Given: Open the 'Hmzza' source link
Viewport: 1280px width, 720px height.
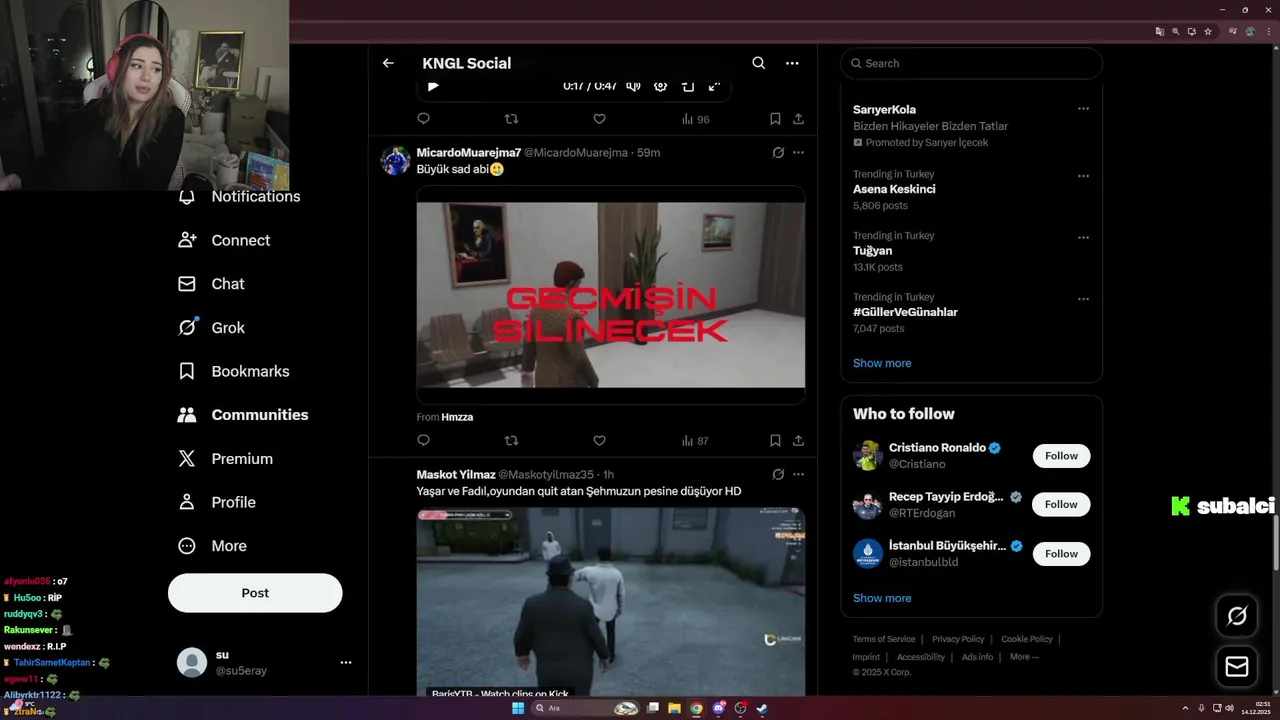Looking at the screenshot, I should click(x=457, y=417).
